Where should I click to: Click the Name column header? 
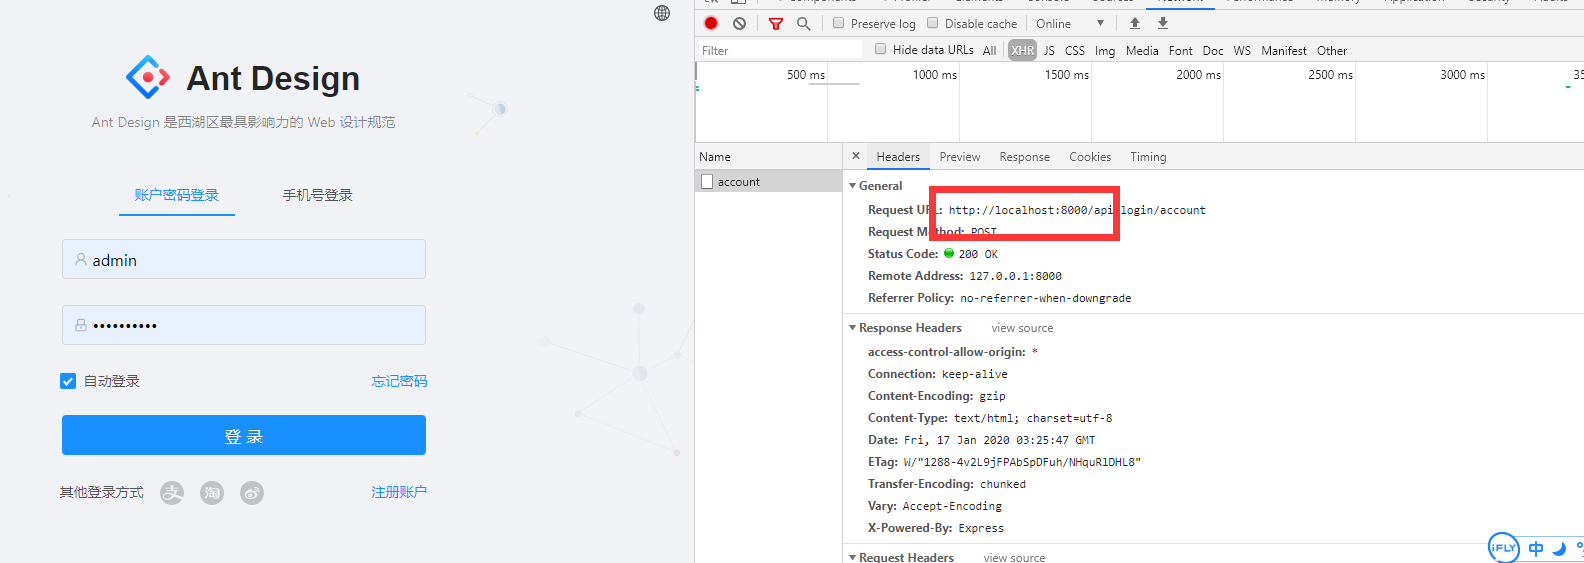[769, 157]
